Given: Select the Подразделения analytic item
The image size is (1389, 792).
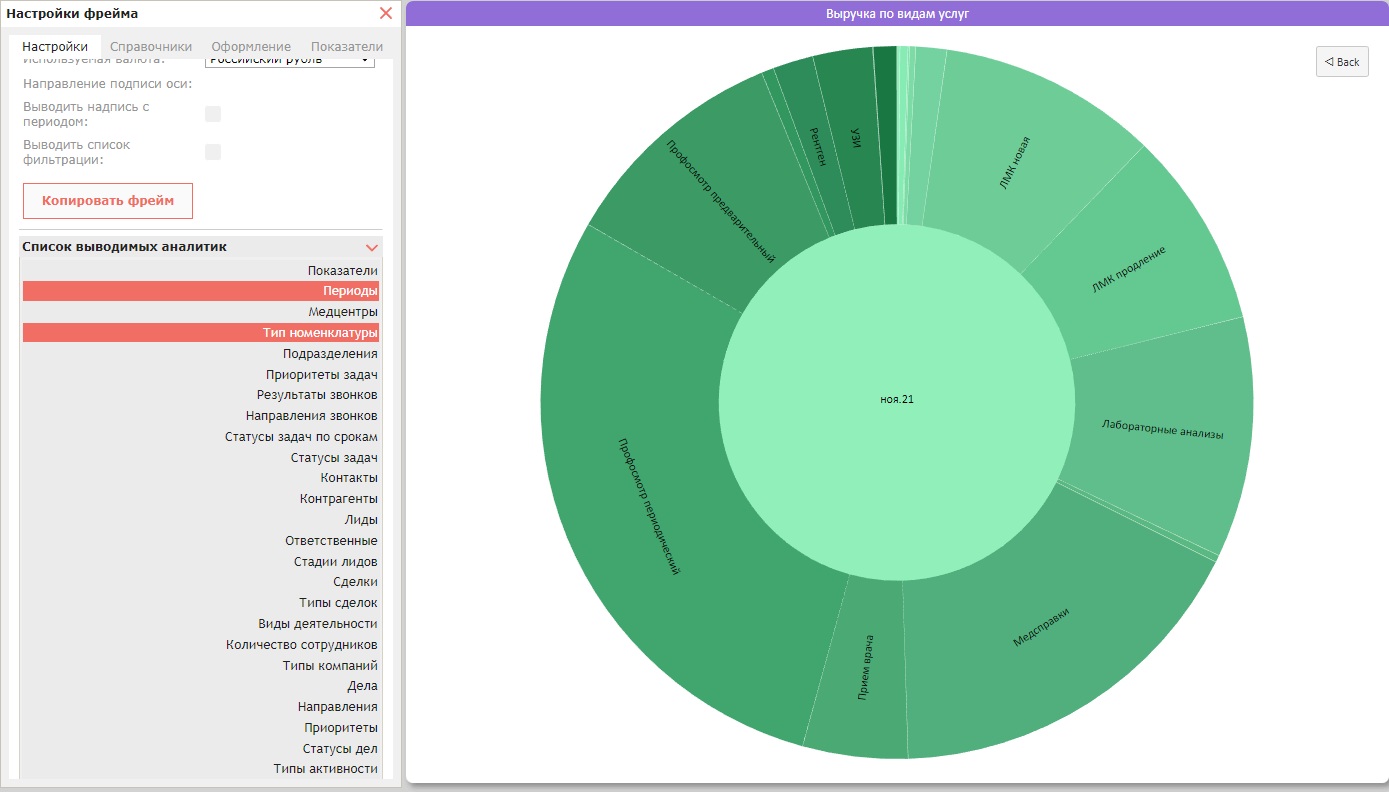Looking at the screenshot, I should click(x=201, y=354).
